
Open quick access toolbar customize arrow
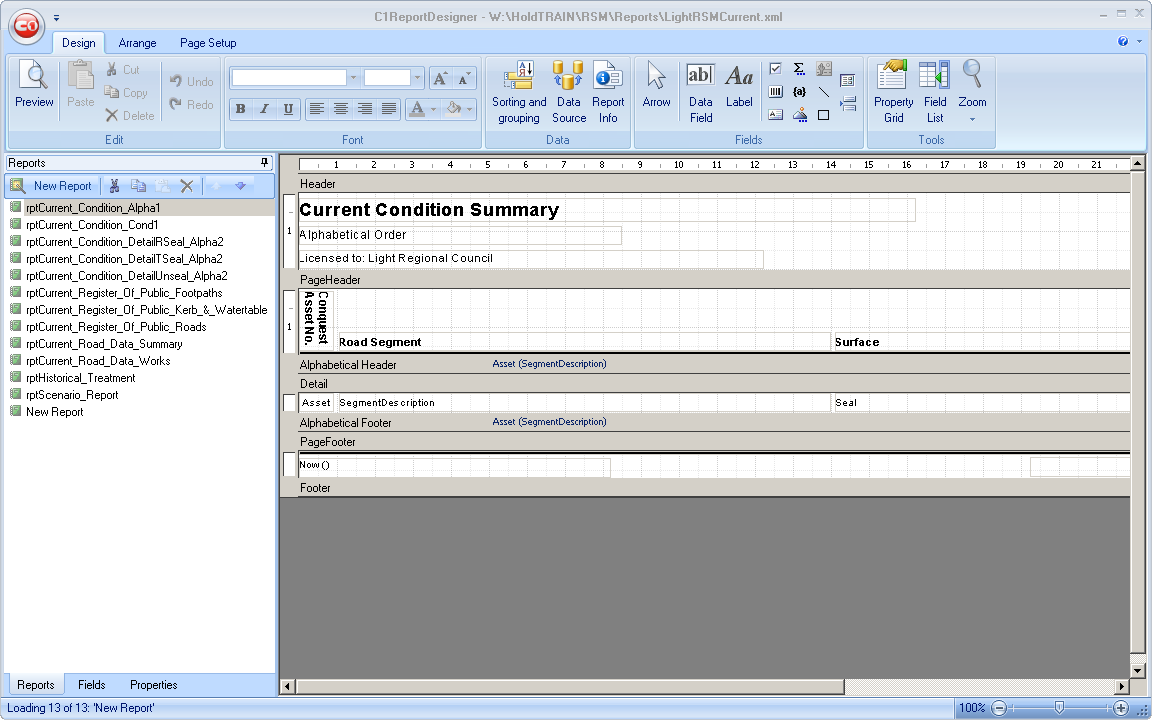pyautogui.click(x=57, y=18)
